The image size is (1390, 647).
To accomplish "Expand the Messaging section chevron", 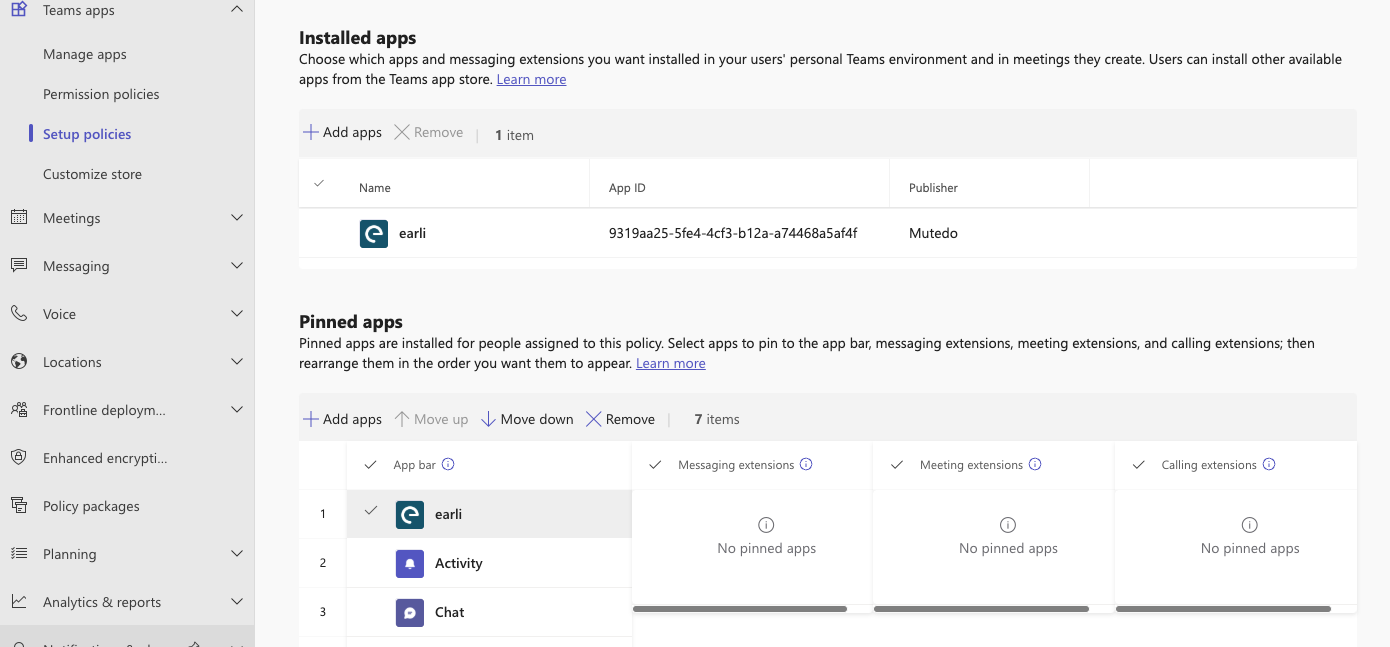I will (x=237, y=266).
